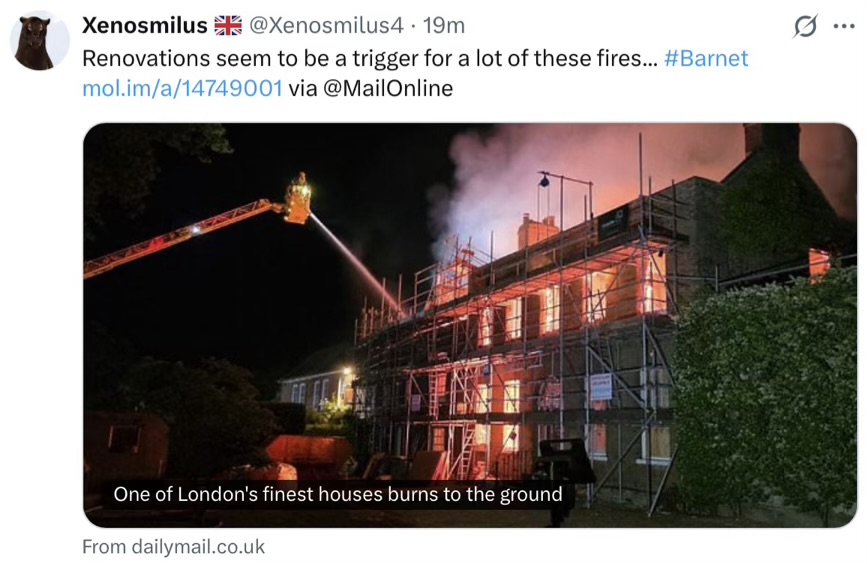The width and height of the screenshot is (867, 564).
Task: Open the @Xenosmilus4 handle
Action: pos(326,25)
